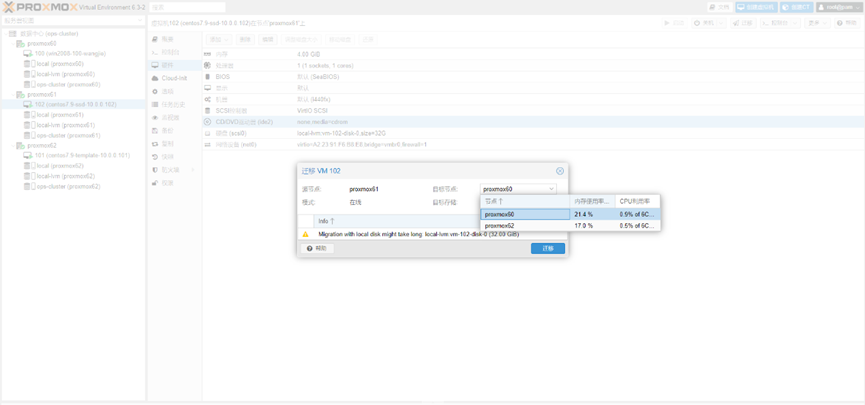Choose proxmox62 in node dropdown list
Screen dimensions: 865x405
click(570, 226)
